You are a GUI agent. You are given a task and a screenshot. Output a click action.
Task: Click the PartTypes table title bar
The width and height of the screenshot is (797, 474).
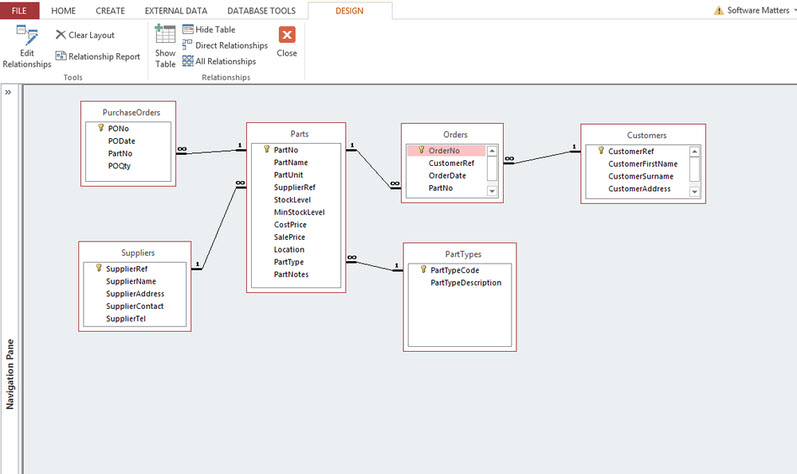point(460,254)
